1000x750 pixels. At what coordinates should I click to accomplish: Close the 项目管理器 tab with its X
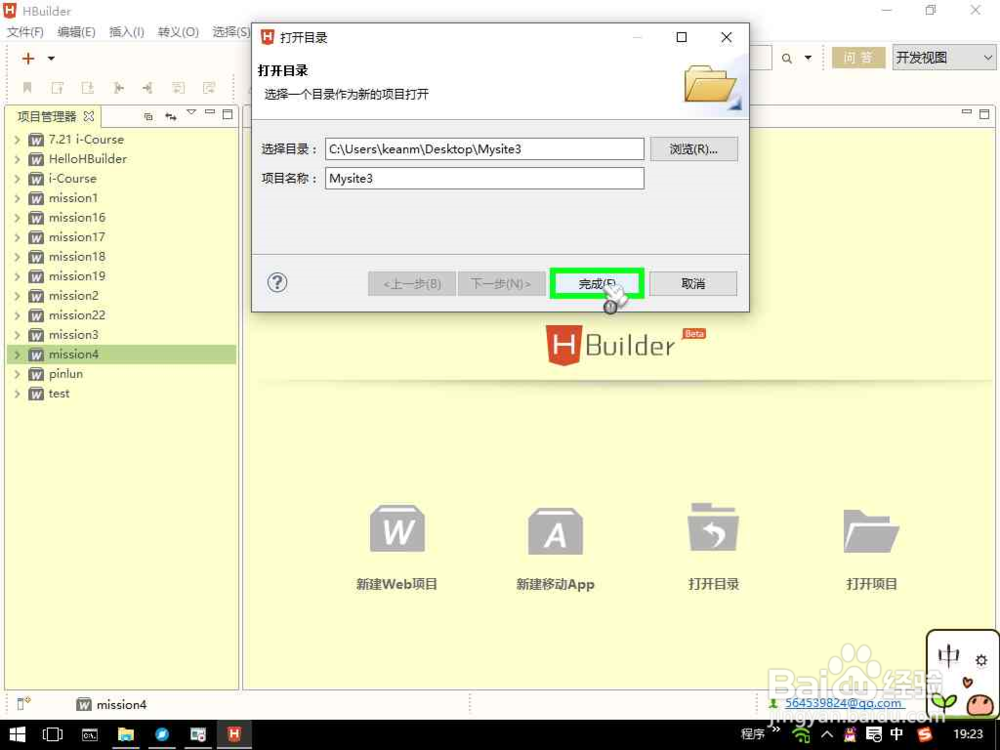pyautogui.click(x=89, y=116)
